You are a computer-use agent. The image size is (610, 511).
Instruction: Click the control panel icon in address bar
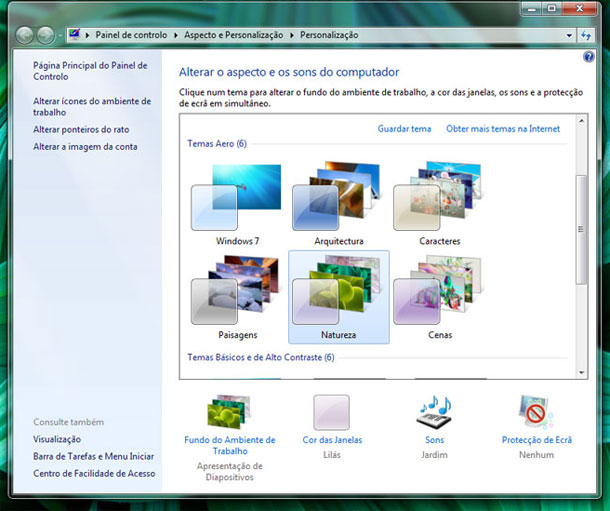pyautogui.click(x=75, y=35)
